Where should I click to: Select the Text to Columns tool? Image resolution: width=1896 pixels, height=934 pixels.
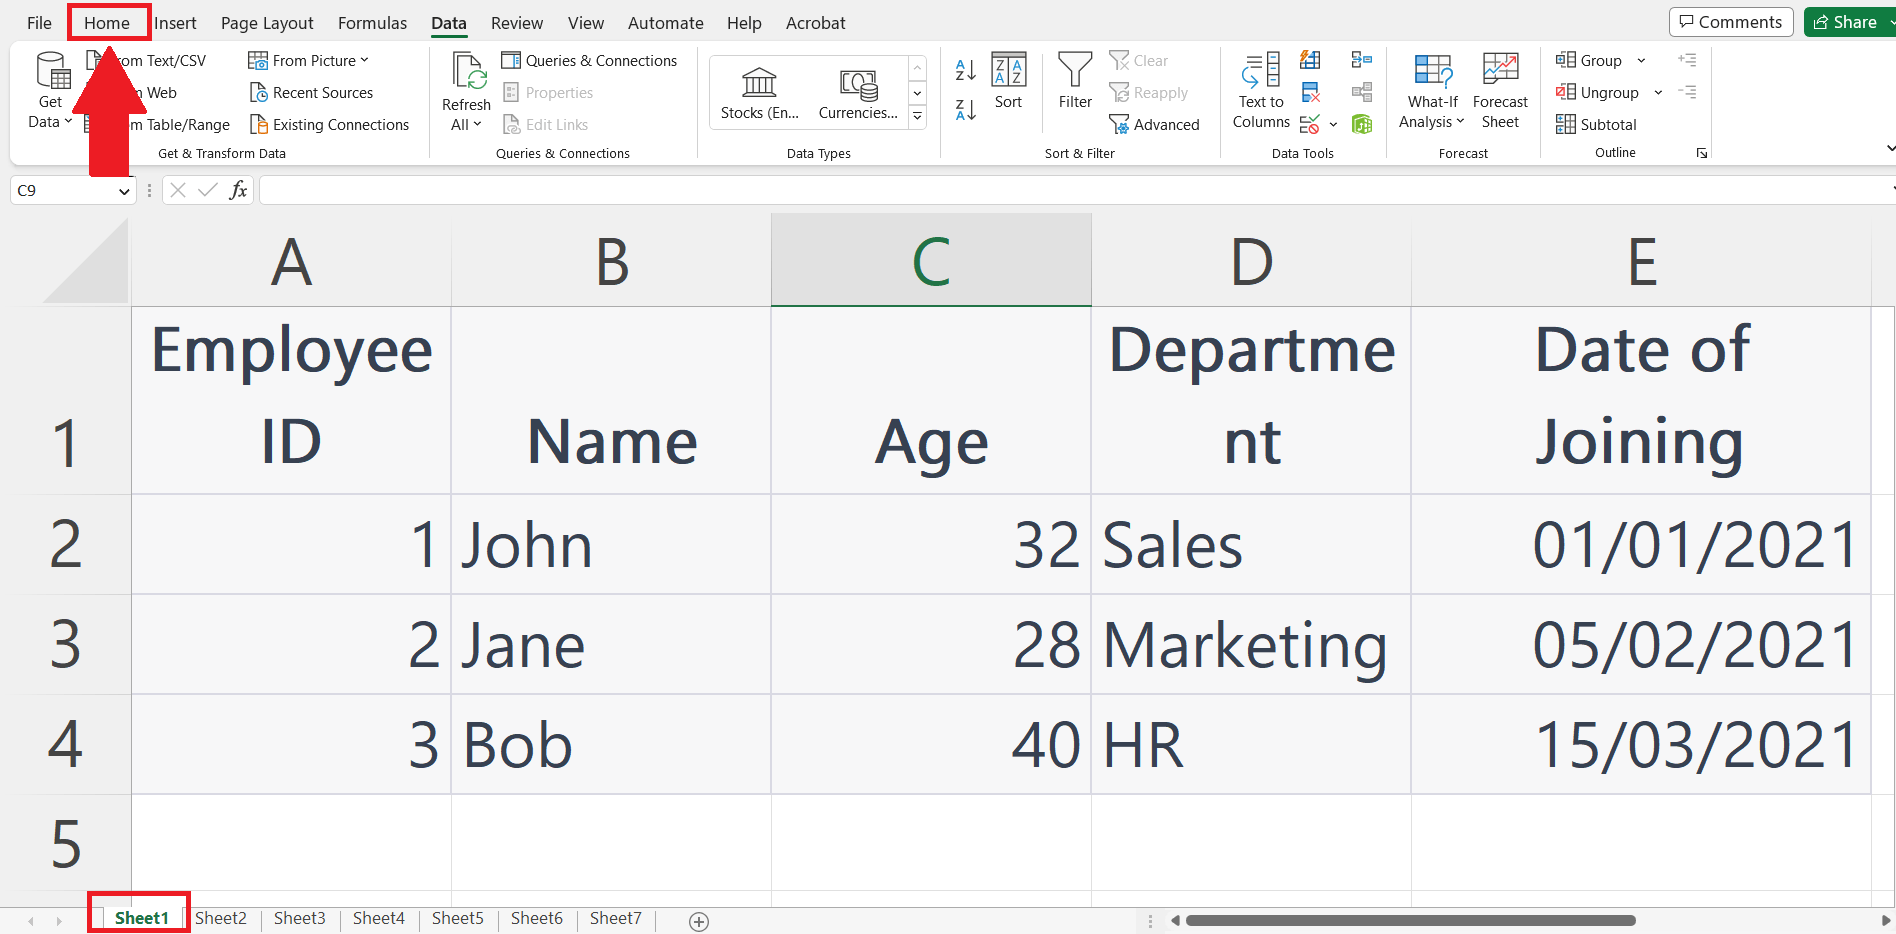click(x=1260, y=92)
